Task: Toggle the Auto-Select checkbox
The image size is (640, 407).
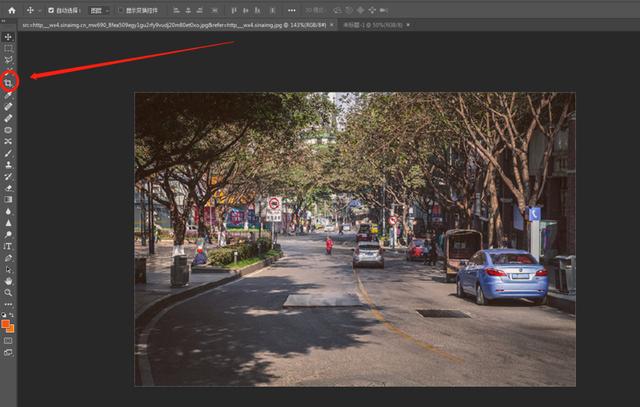Action: (51, 10)
